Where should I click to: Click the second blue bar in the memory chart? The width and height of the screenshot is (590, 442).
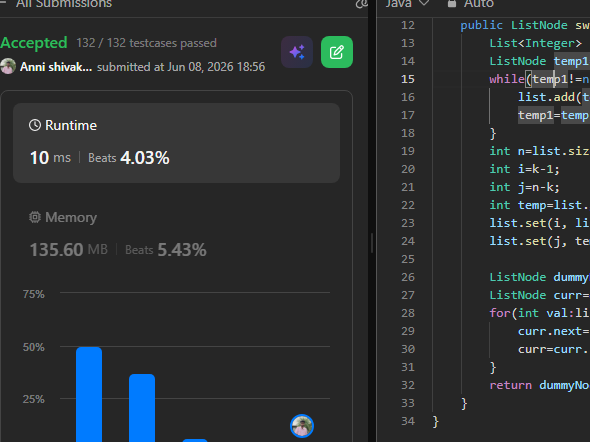click(x=142, y=408)
